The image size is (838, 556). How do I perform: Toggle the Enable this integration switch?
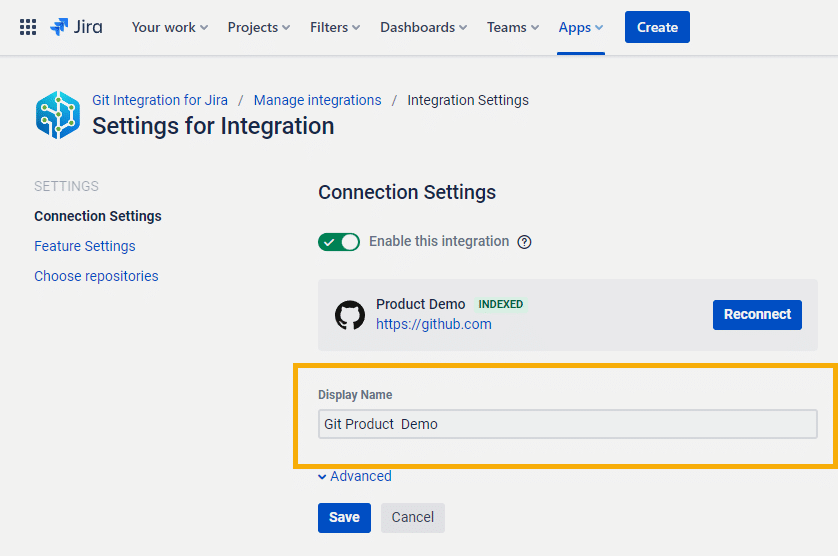coord(339,242)
